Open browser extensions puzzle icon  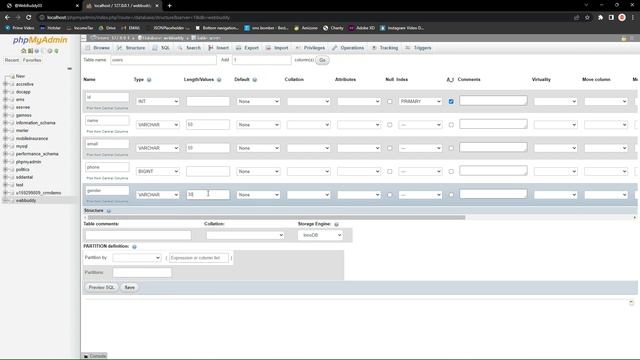tap(600, 17)
